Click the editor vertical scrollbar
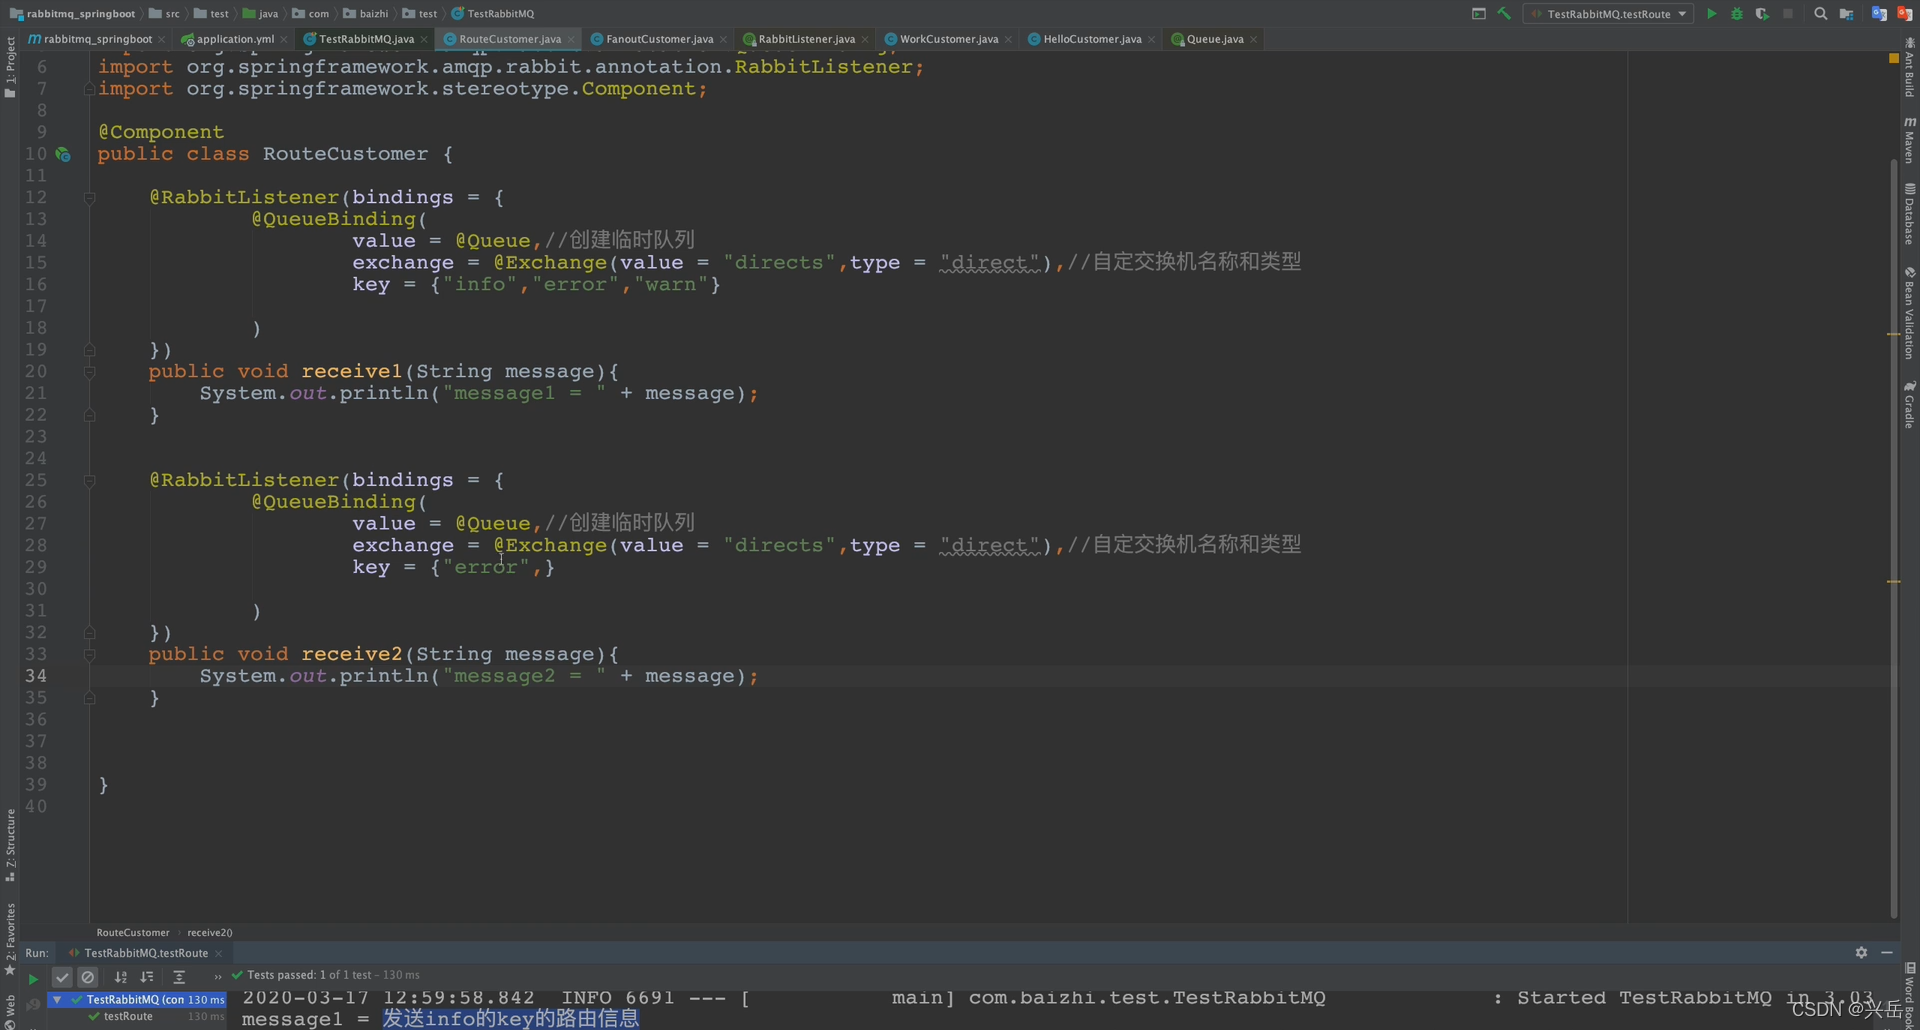 tap(1893, 540)
